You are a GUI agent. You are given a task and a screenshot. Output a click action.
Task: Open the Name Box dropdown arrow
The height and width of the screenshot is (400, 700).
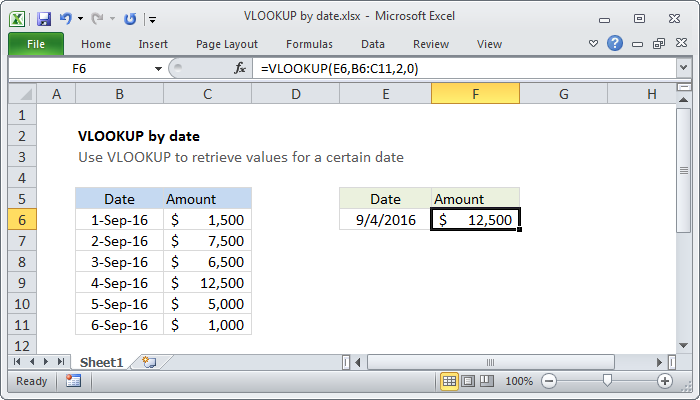point(157,68)
